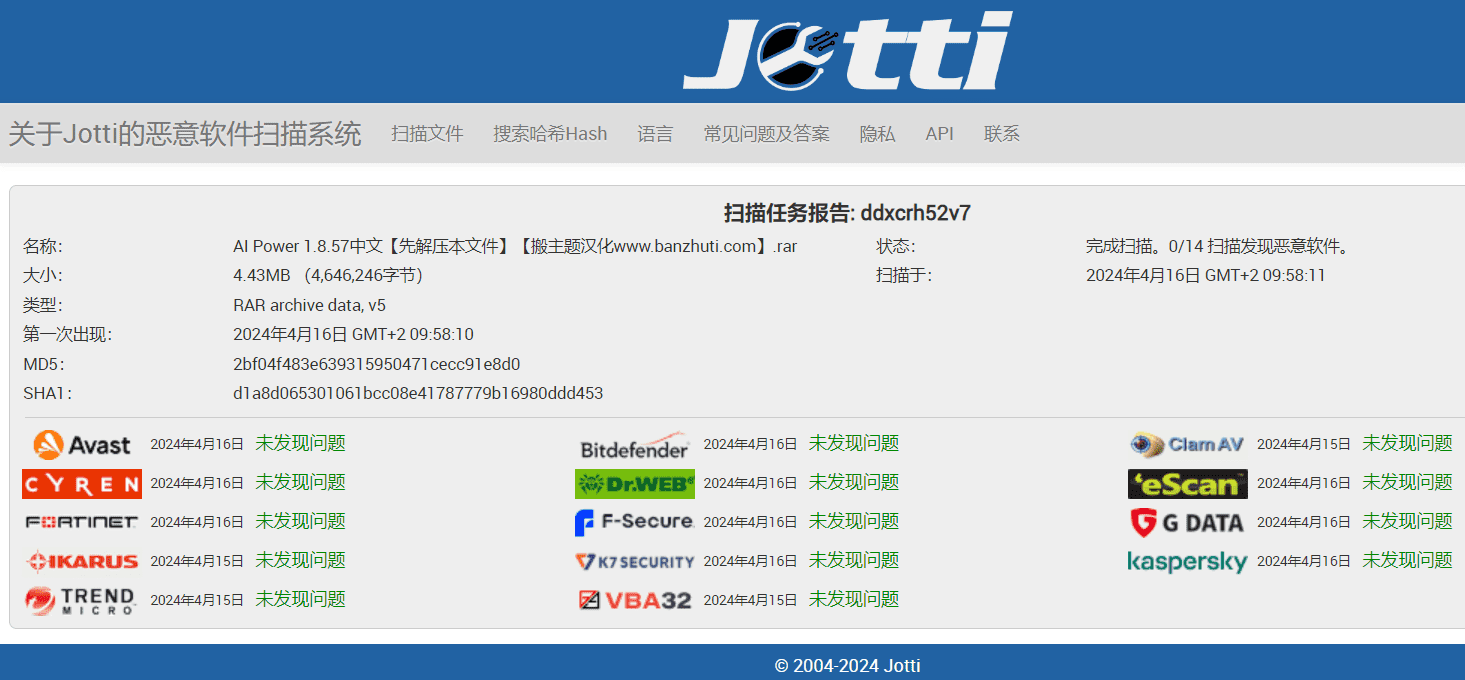Click the type value RAR archive data, v5
Image resolution: width=1465 pixels, height=680 pixels.
[x=310, y=305]
